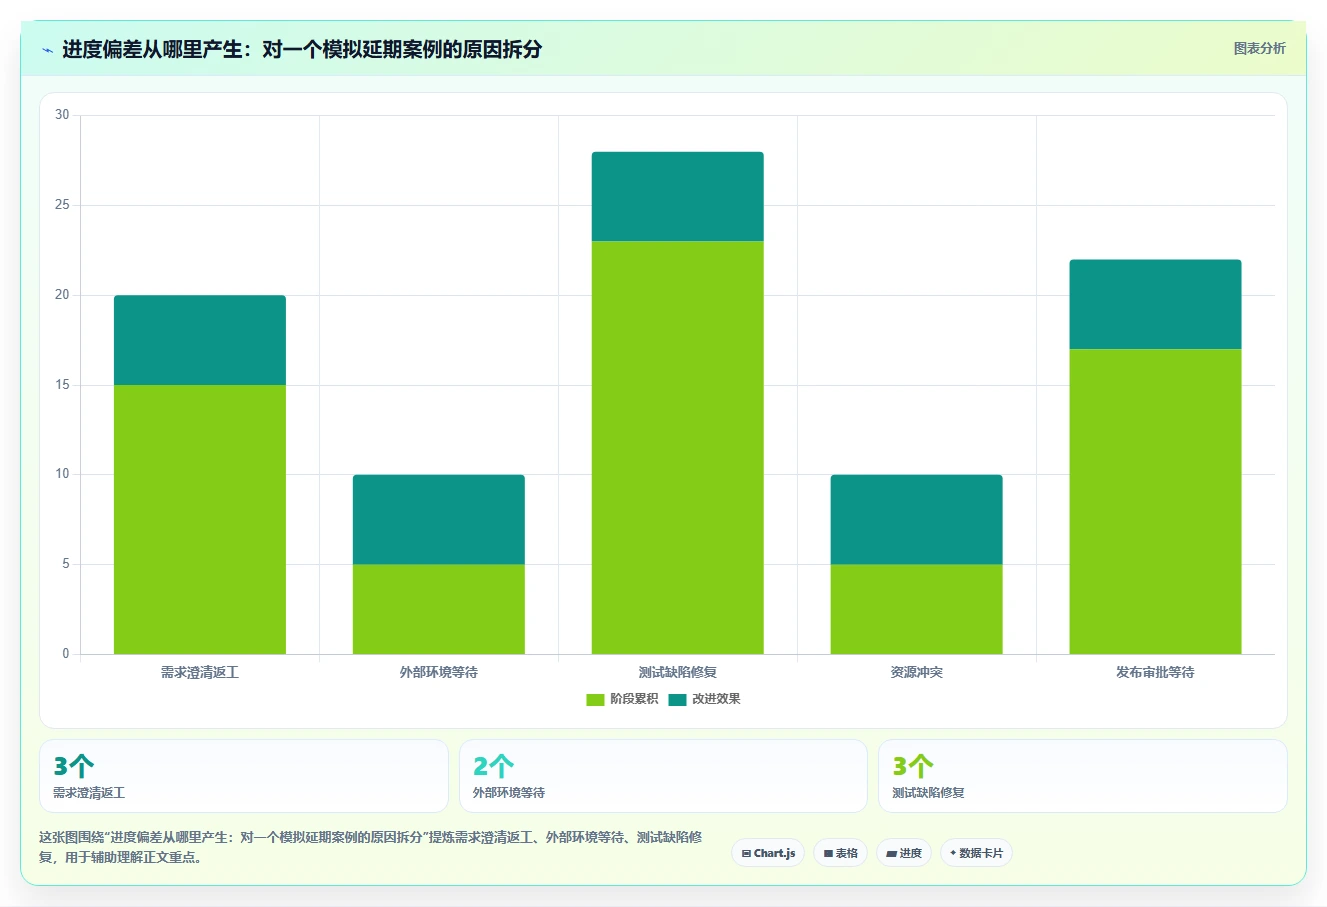Click the description paragraph below the cards
Image resolution: width=1327 pixels, height=907 pixels.
click(371, 847)
